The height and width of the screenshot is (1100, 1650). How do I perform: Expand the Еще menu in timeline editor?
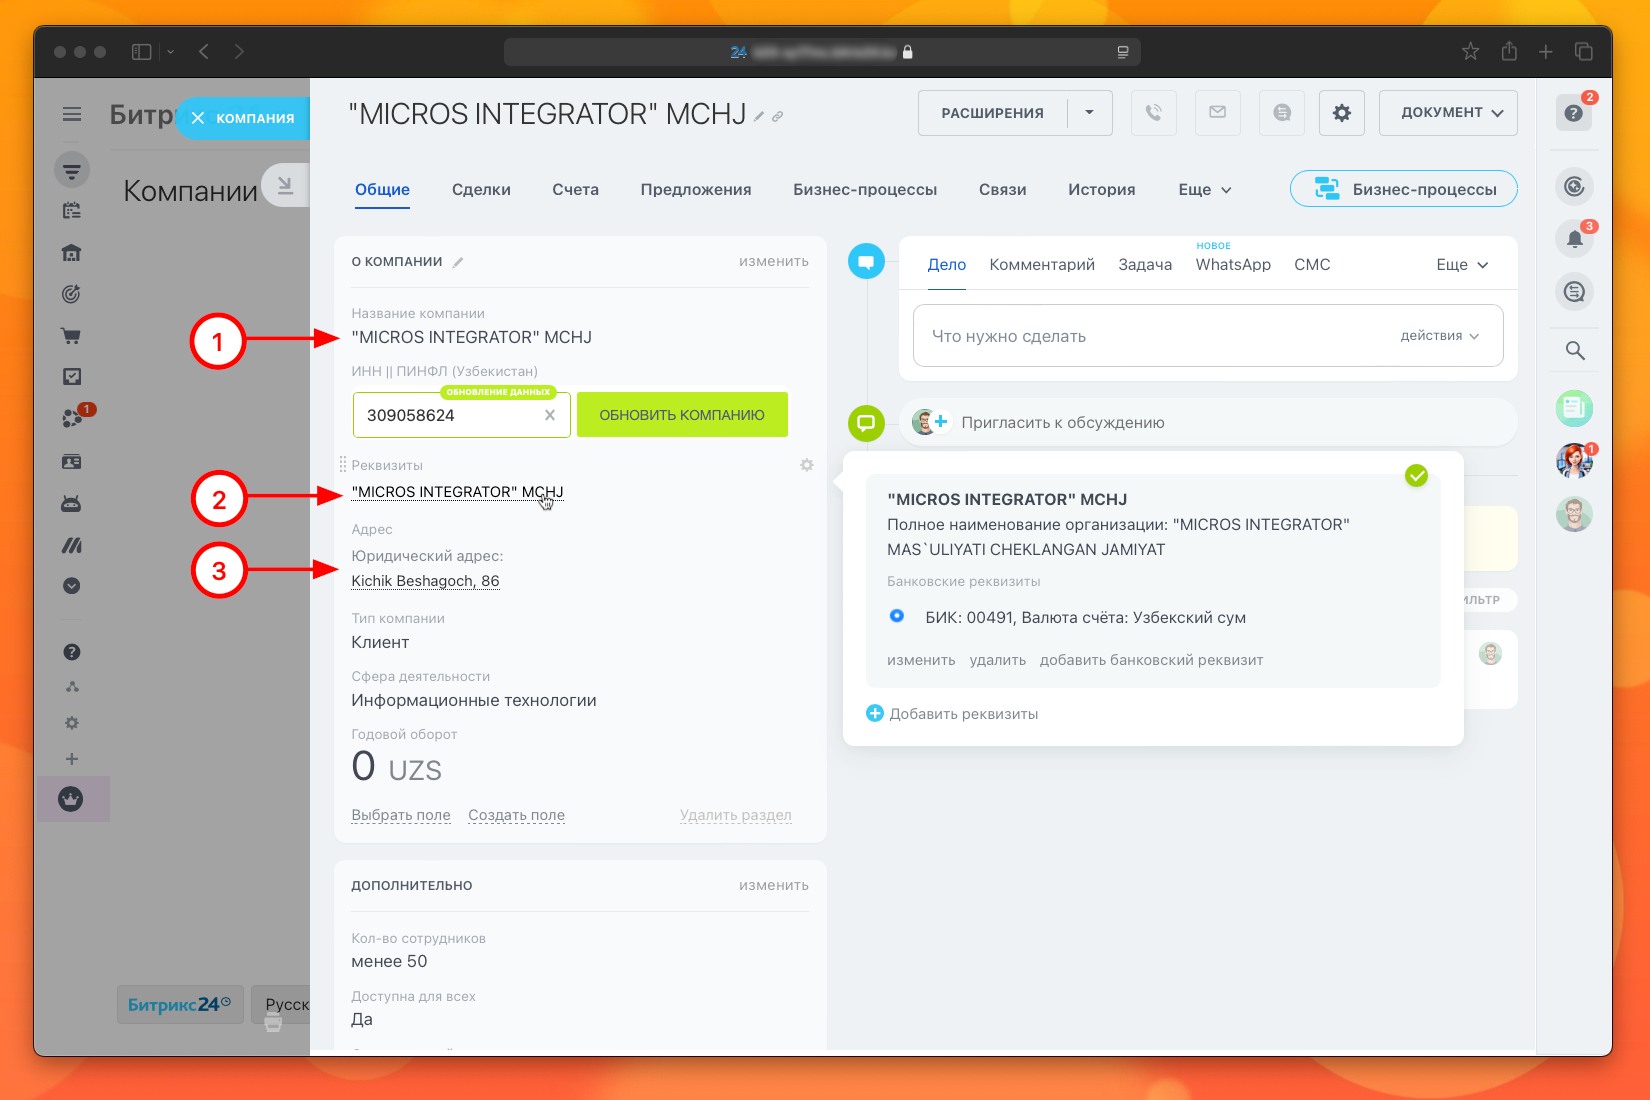[x=1462, y=265]
